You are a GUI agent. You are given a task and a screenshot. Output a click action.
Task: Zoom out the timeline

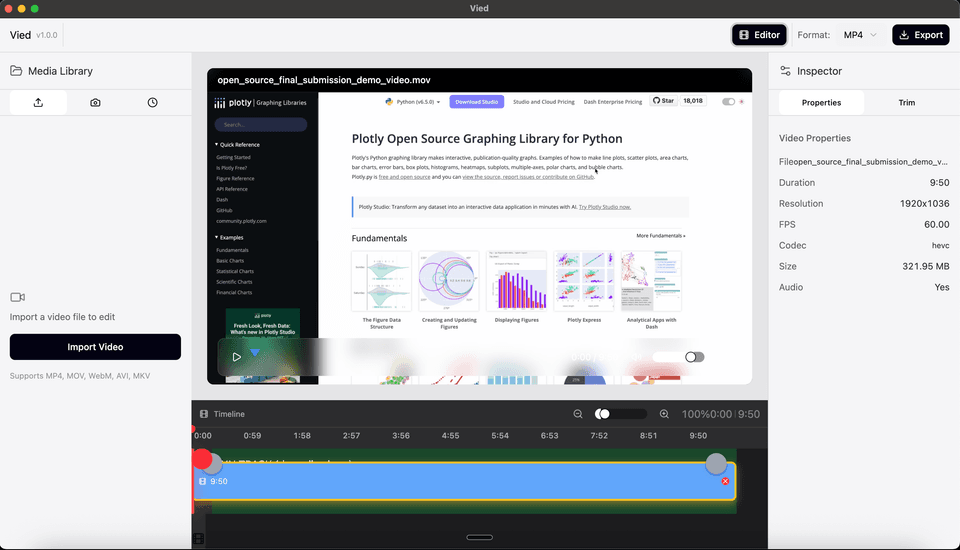(578, 414)
